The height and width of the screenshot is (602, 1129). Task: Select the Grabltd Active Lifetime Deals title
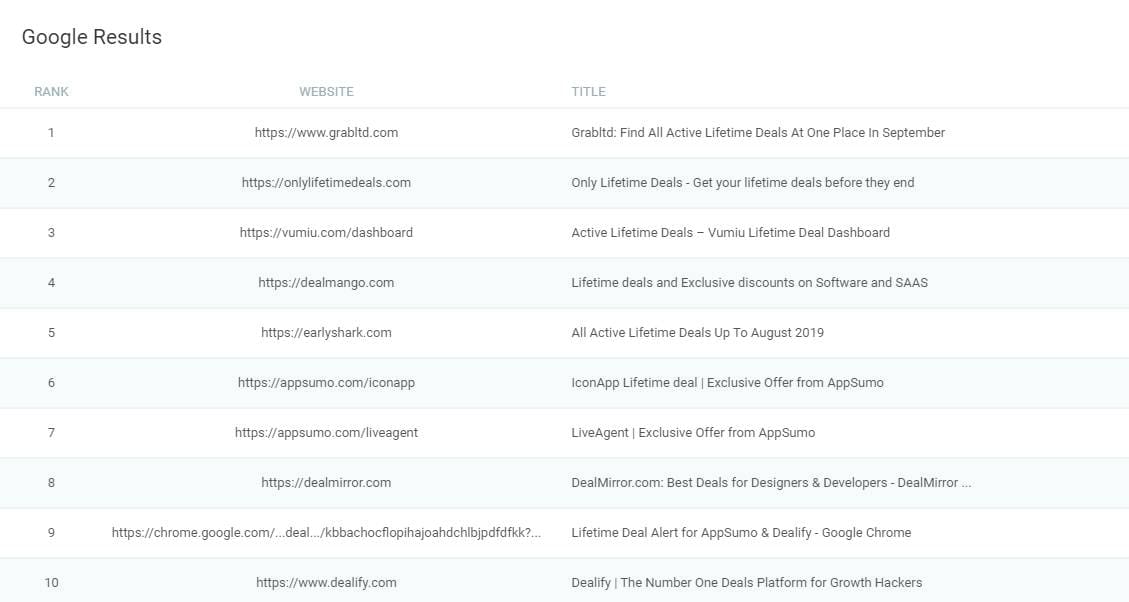757,132
